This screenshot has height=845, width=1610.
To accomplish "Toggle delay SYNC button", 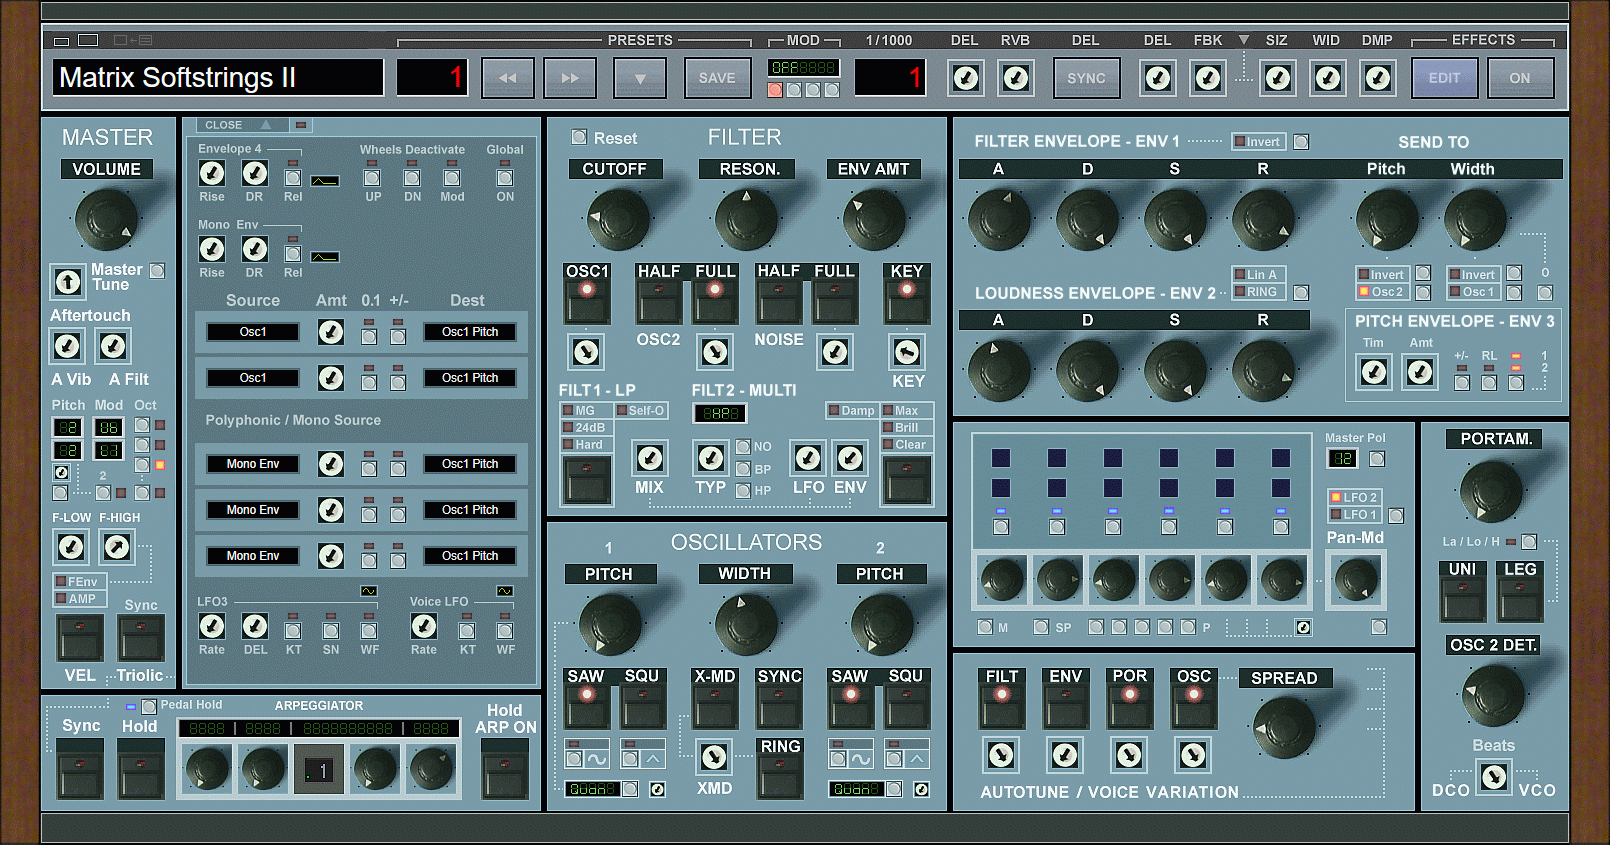I will tap(1086, 78).
